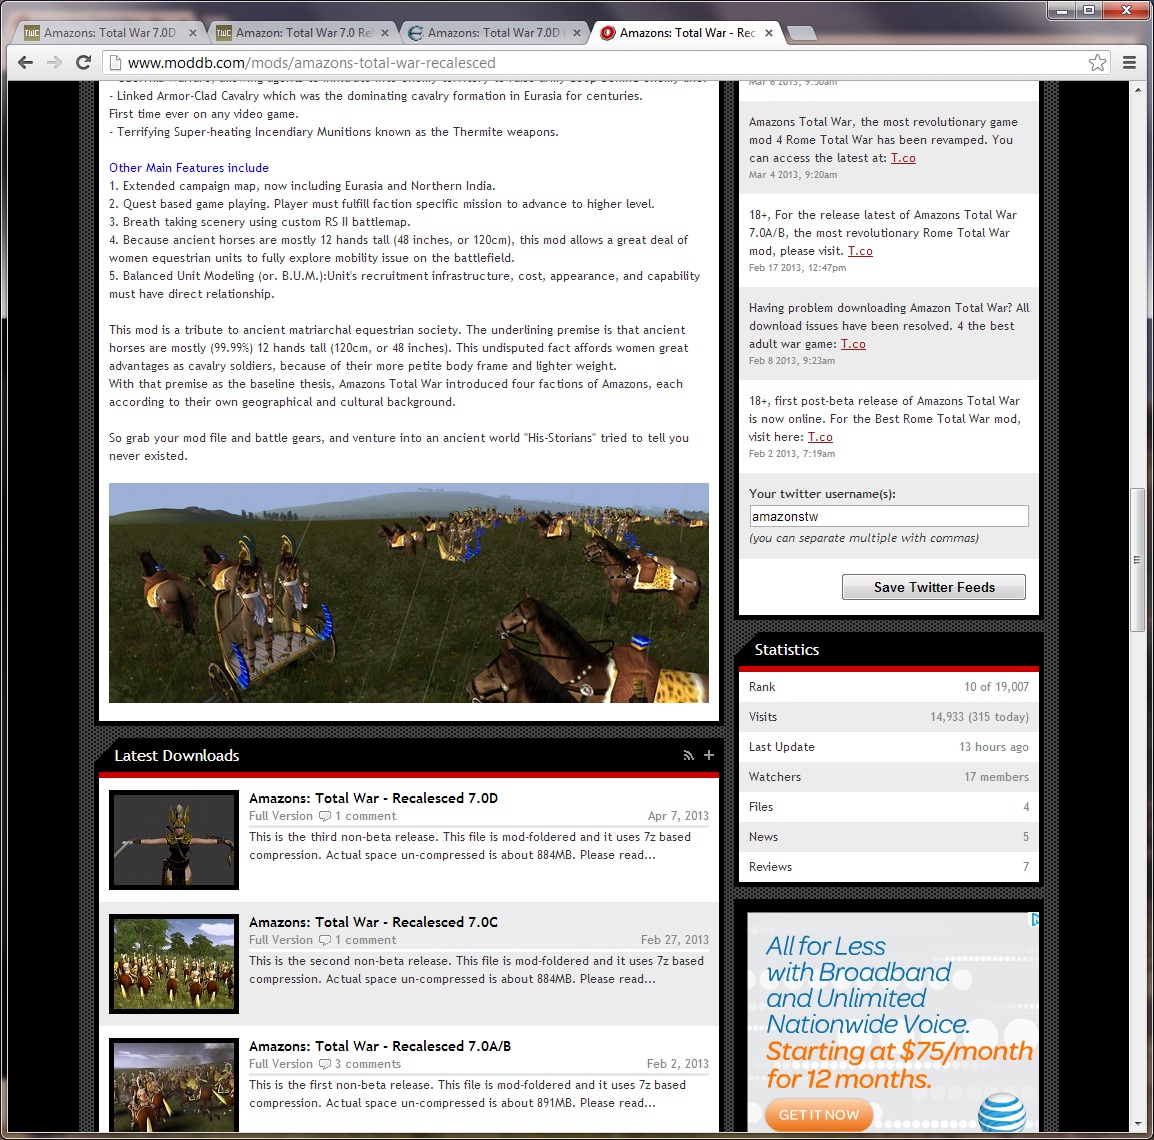This screenshot has height=1140, width=1154.
Task: Click the page icon in the address bar
Action: [x=115, y=63]
